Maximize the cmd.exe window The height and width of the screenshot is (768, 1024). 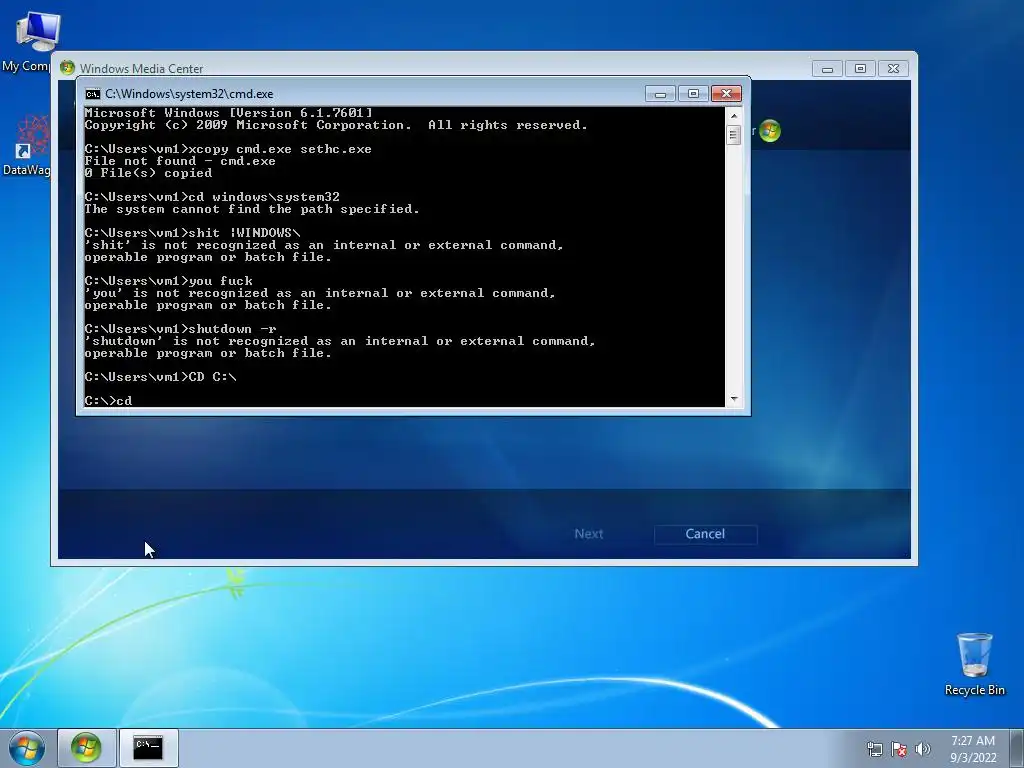694,94
